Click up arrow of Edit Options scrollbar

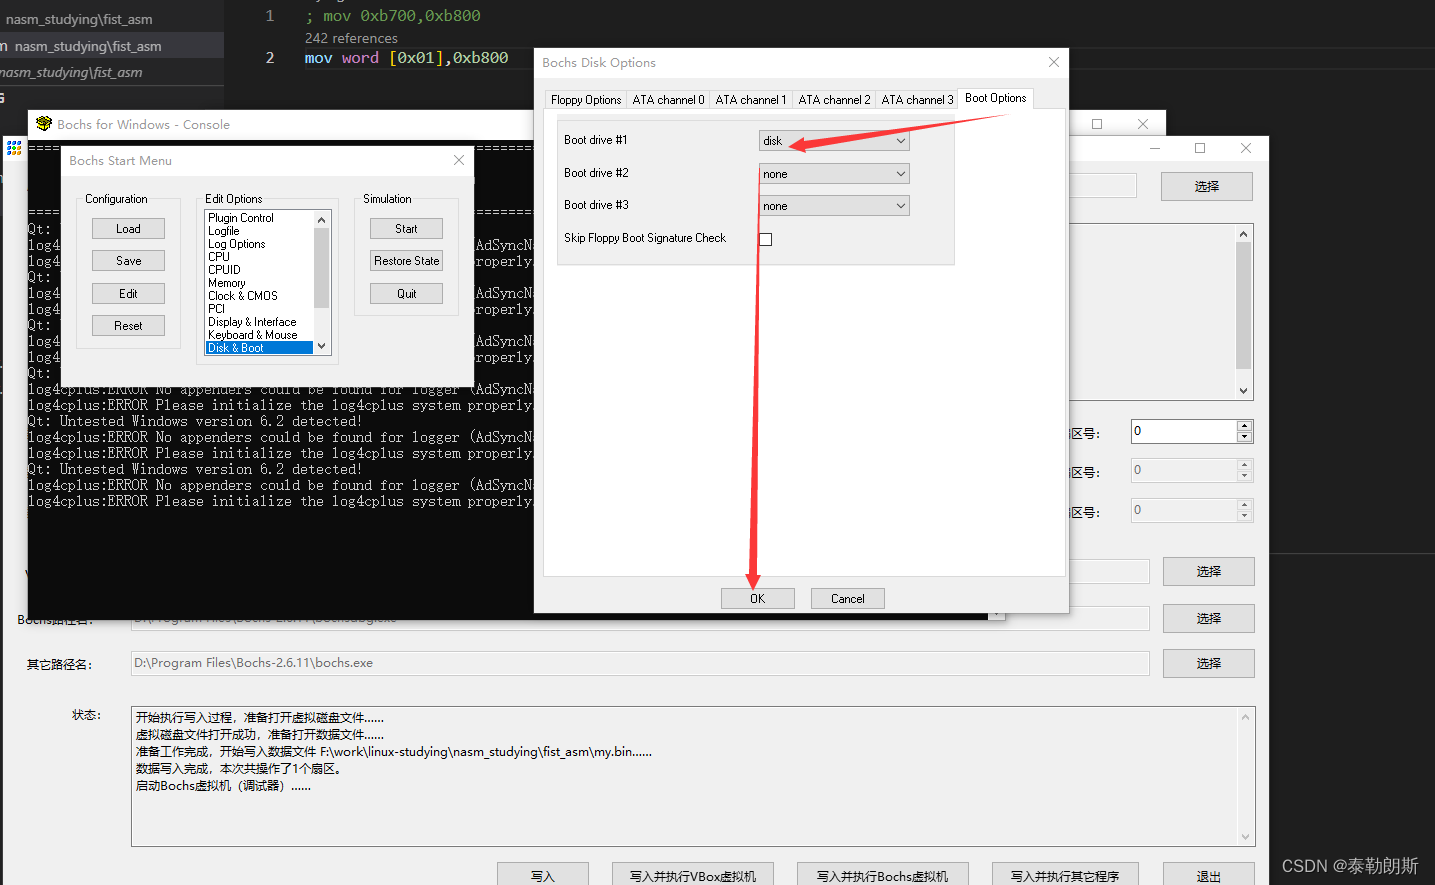point(321,220)
